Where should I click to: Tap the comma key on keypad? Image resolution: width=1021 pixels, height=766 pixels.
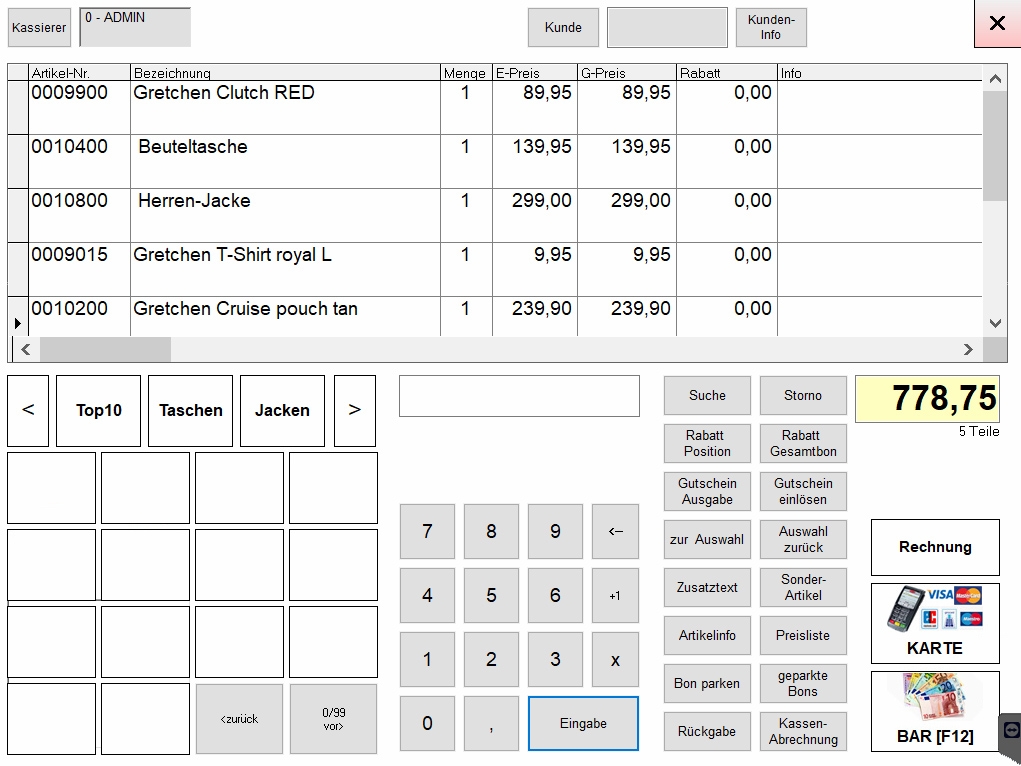coord(491,723)
